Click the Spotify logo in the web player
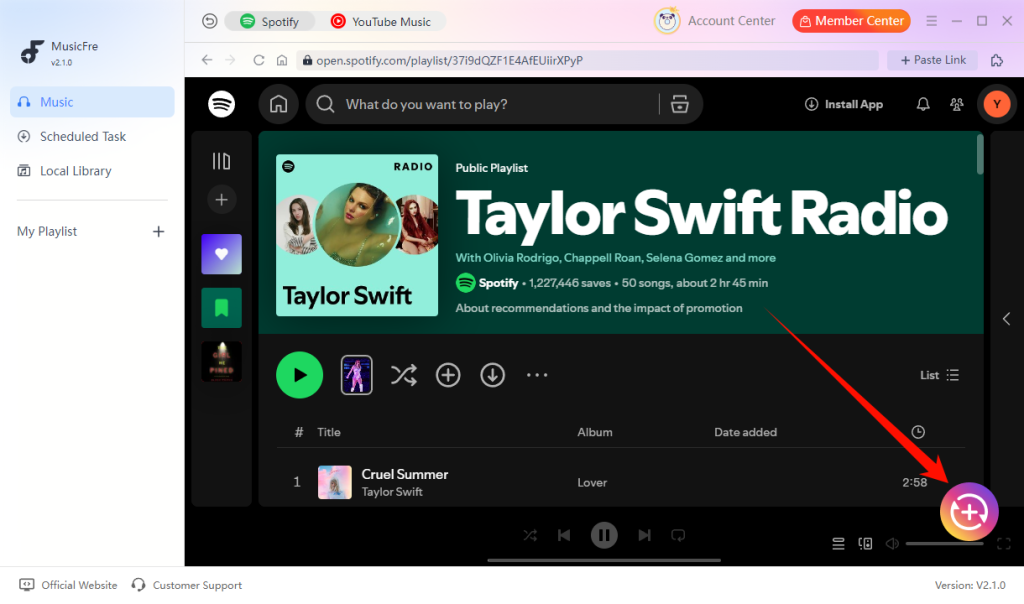1024x604 pixels. click(221, 104)
